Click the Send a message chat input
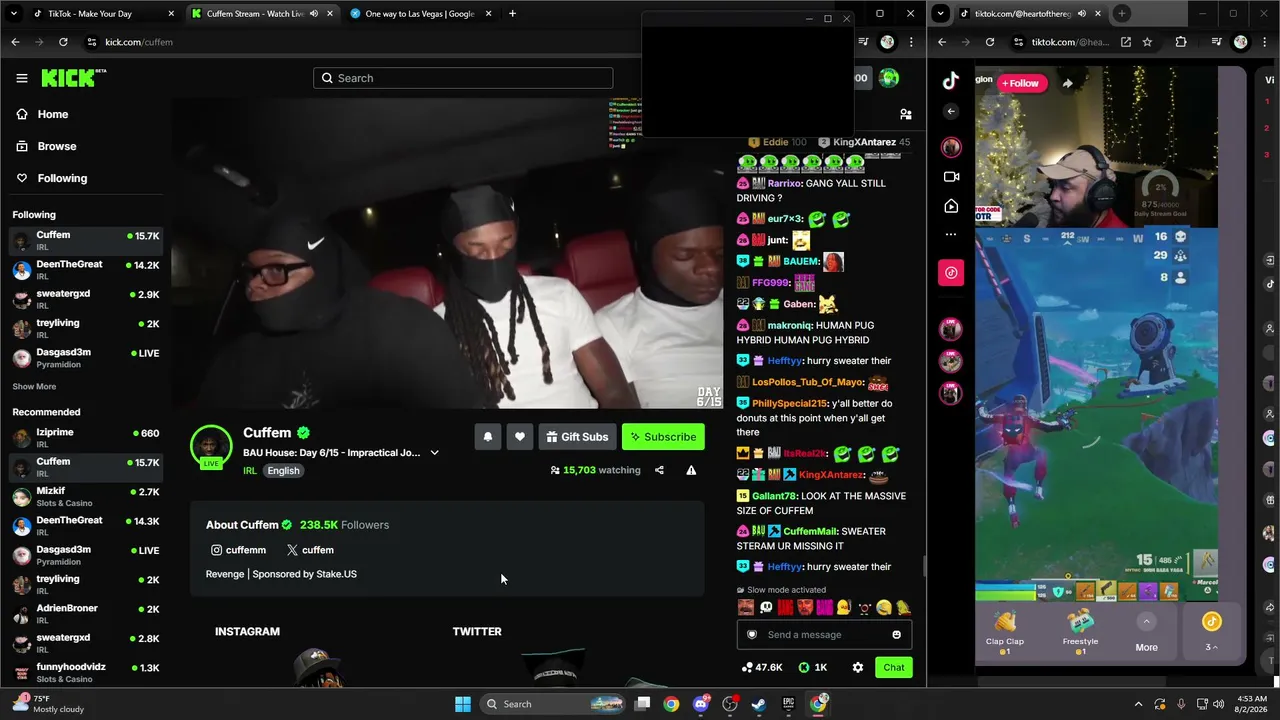 coord(824,635)
